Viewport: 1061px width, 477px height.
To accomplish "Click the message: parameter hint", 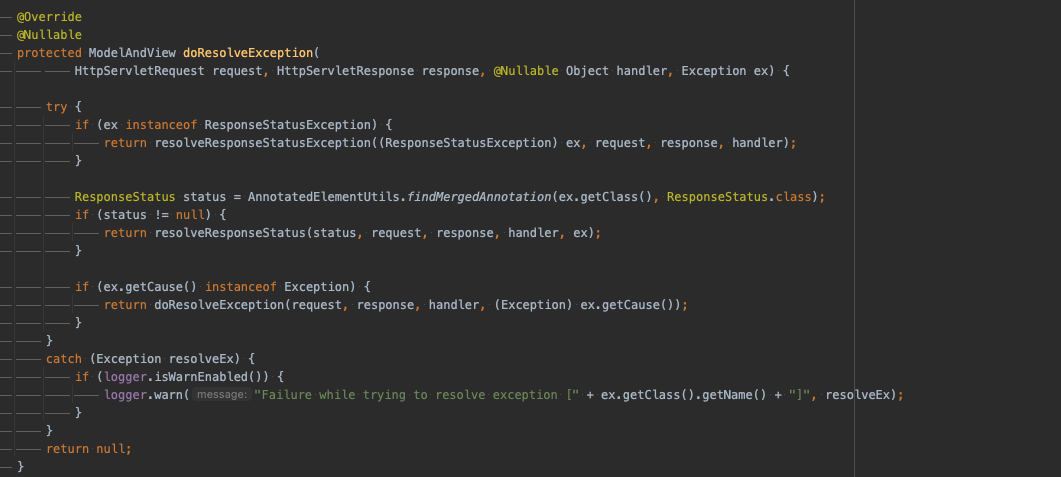I will (x=221, y=394).
